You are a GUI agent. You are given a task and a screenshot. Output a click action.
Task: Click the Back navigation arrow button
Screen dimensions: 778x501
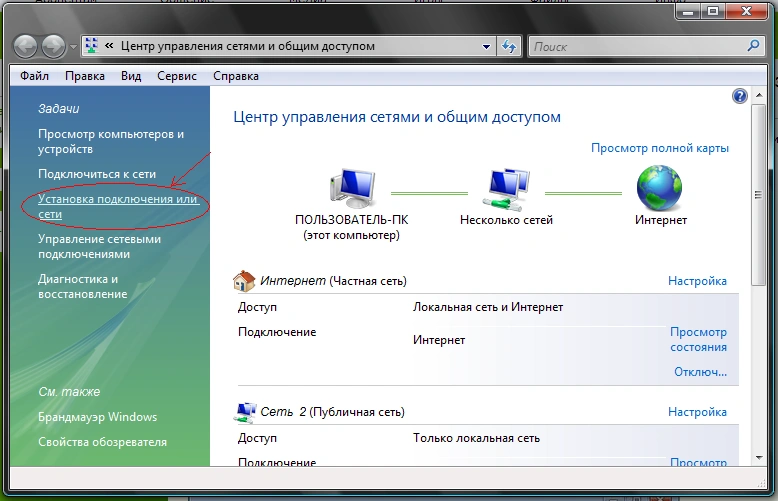coord(26,46)
